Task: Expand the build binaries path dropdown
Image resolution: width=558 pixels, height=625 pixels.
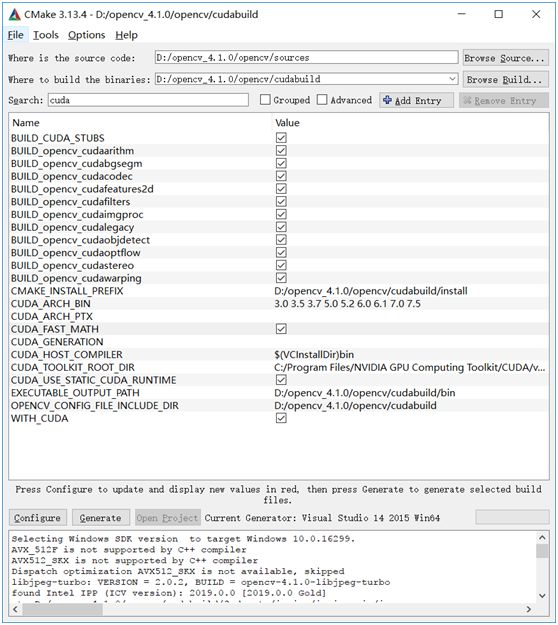Action: 452,79
